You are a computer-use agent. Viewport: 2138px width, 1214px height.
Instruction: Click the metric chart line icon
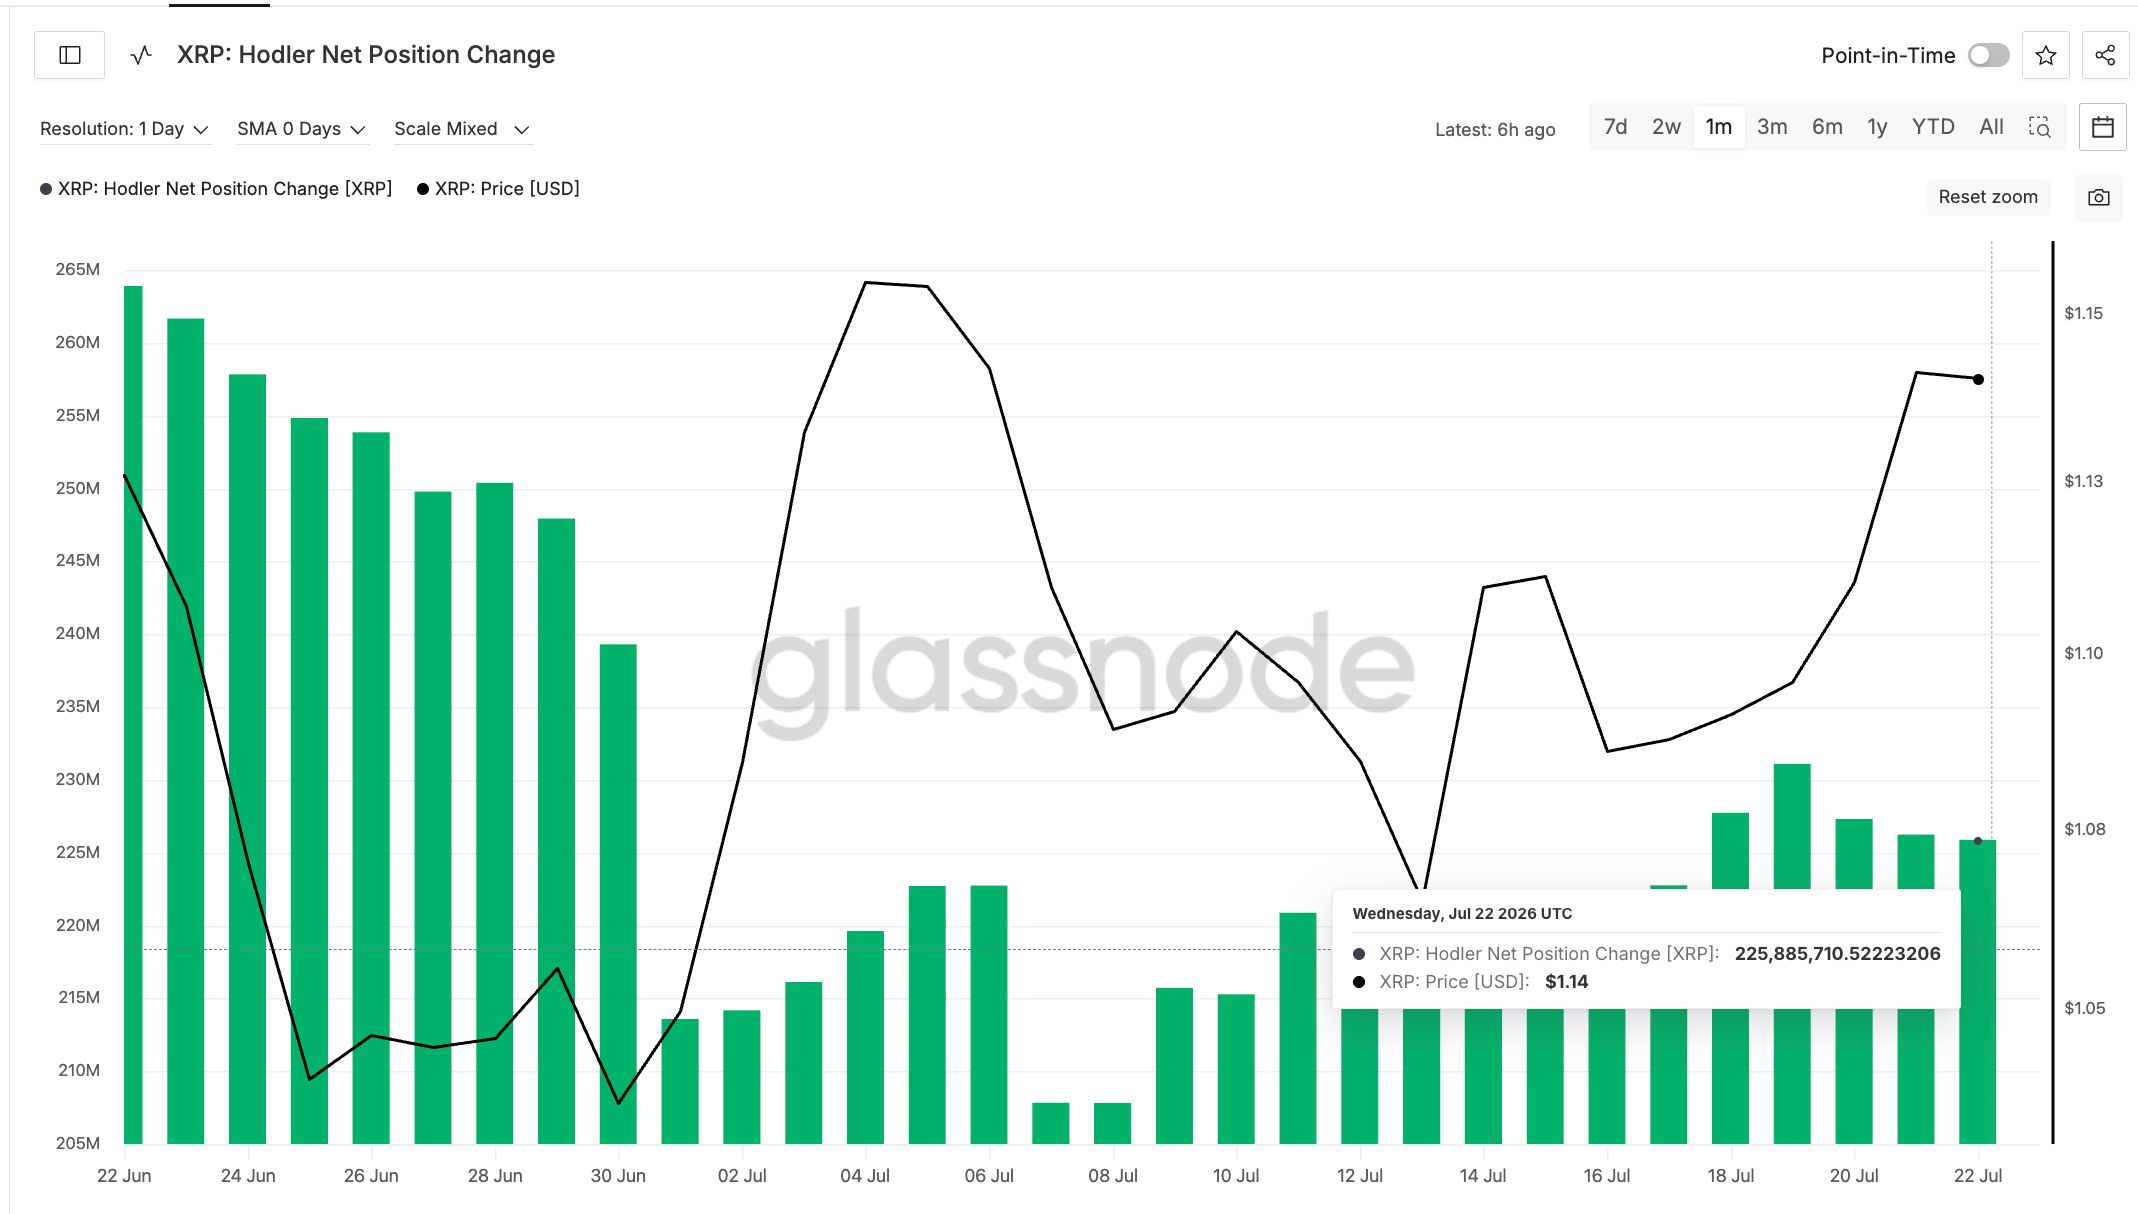(x=141, y=55)
